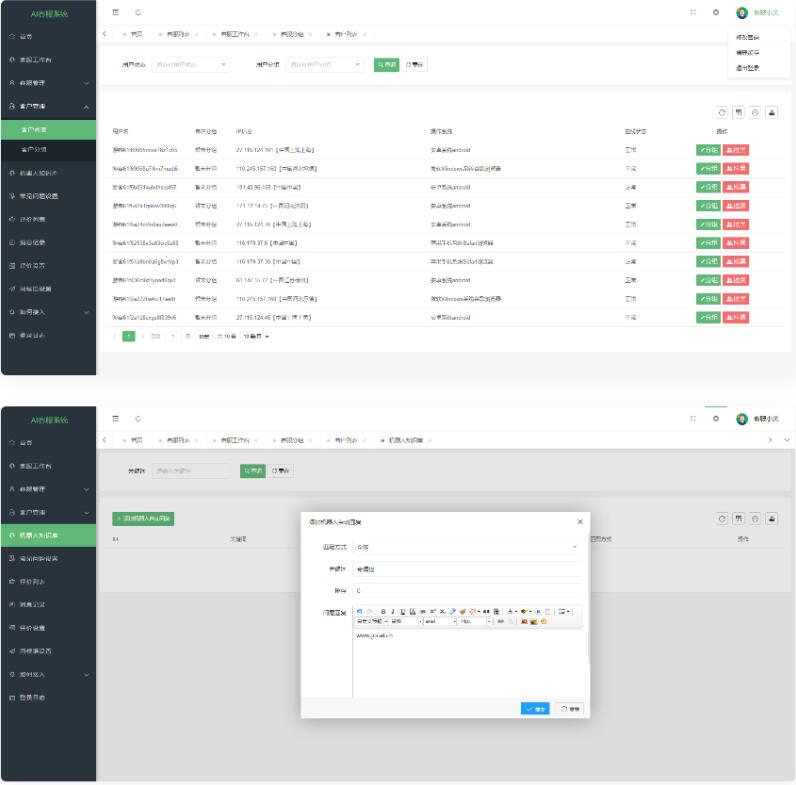Click the green add robot reply button
Viewport: 796px width, 785px height.
(x=144, y=518)
